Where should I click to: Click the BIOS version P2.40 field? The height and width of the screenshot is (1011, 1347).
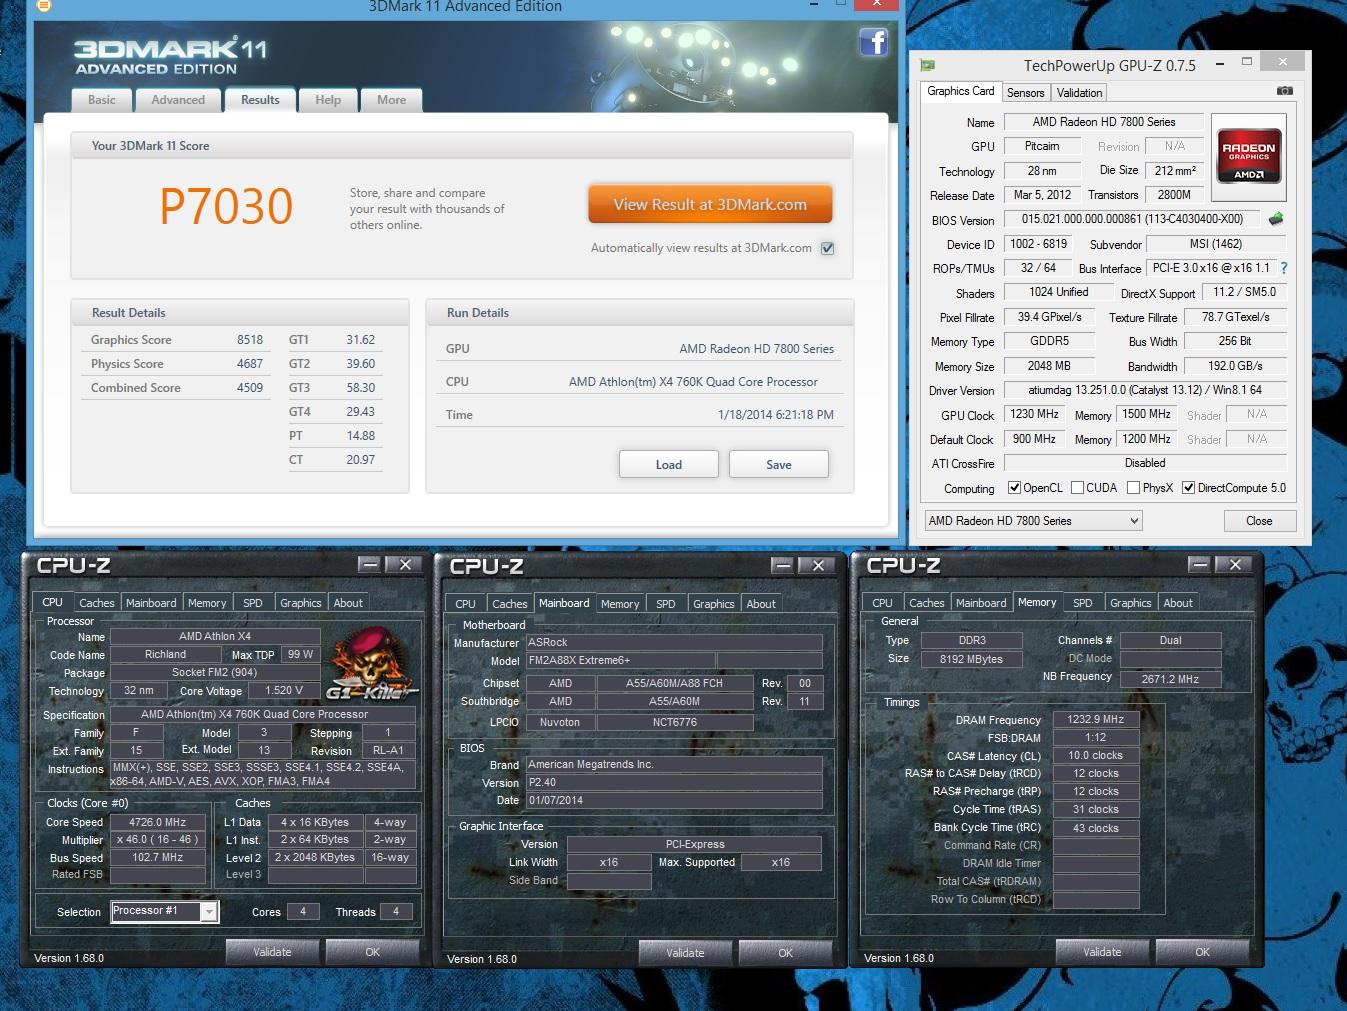click(x=674, y=783)
